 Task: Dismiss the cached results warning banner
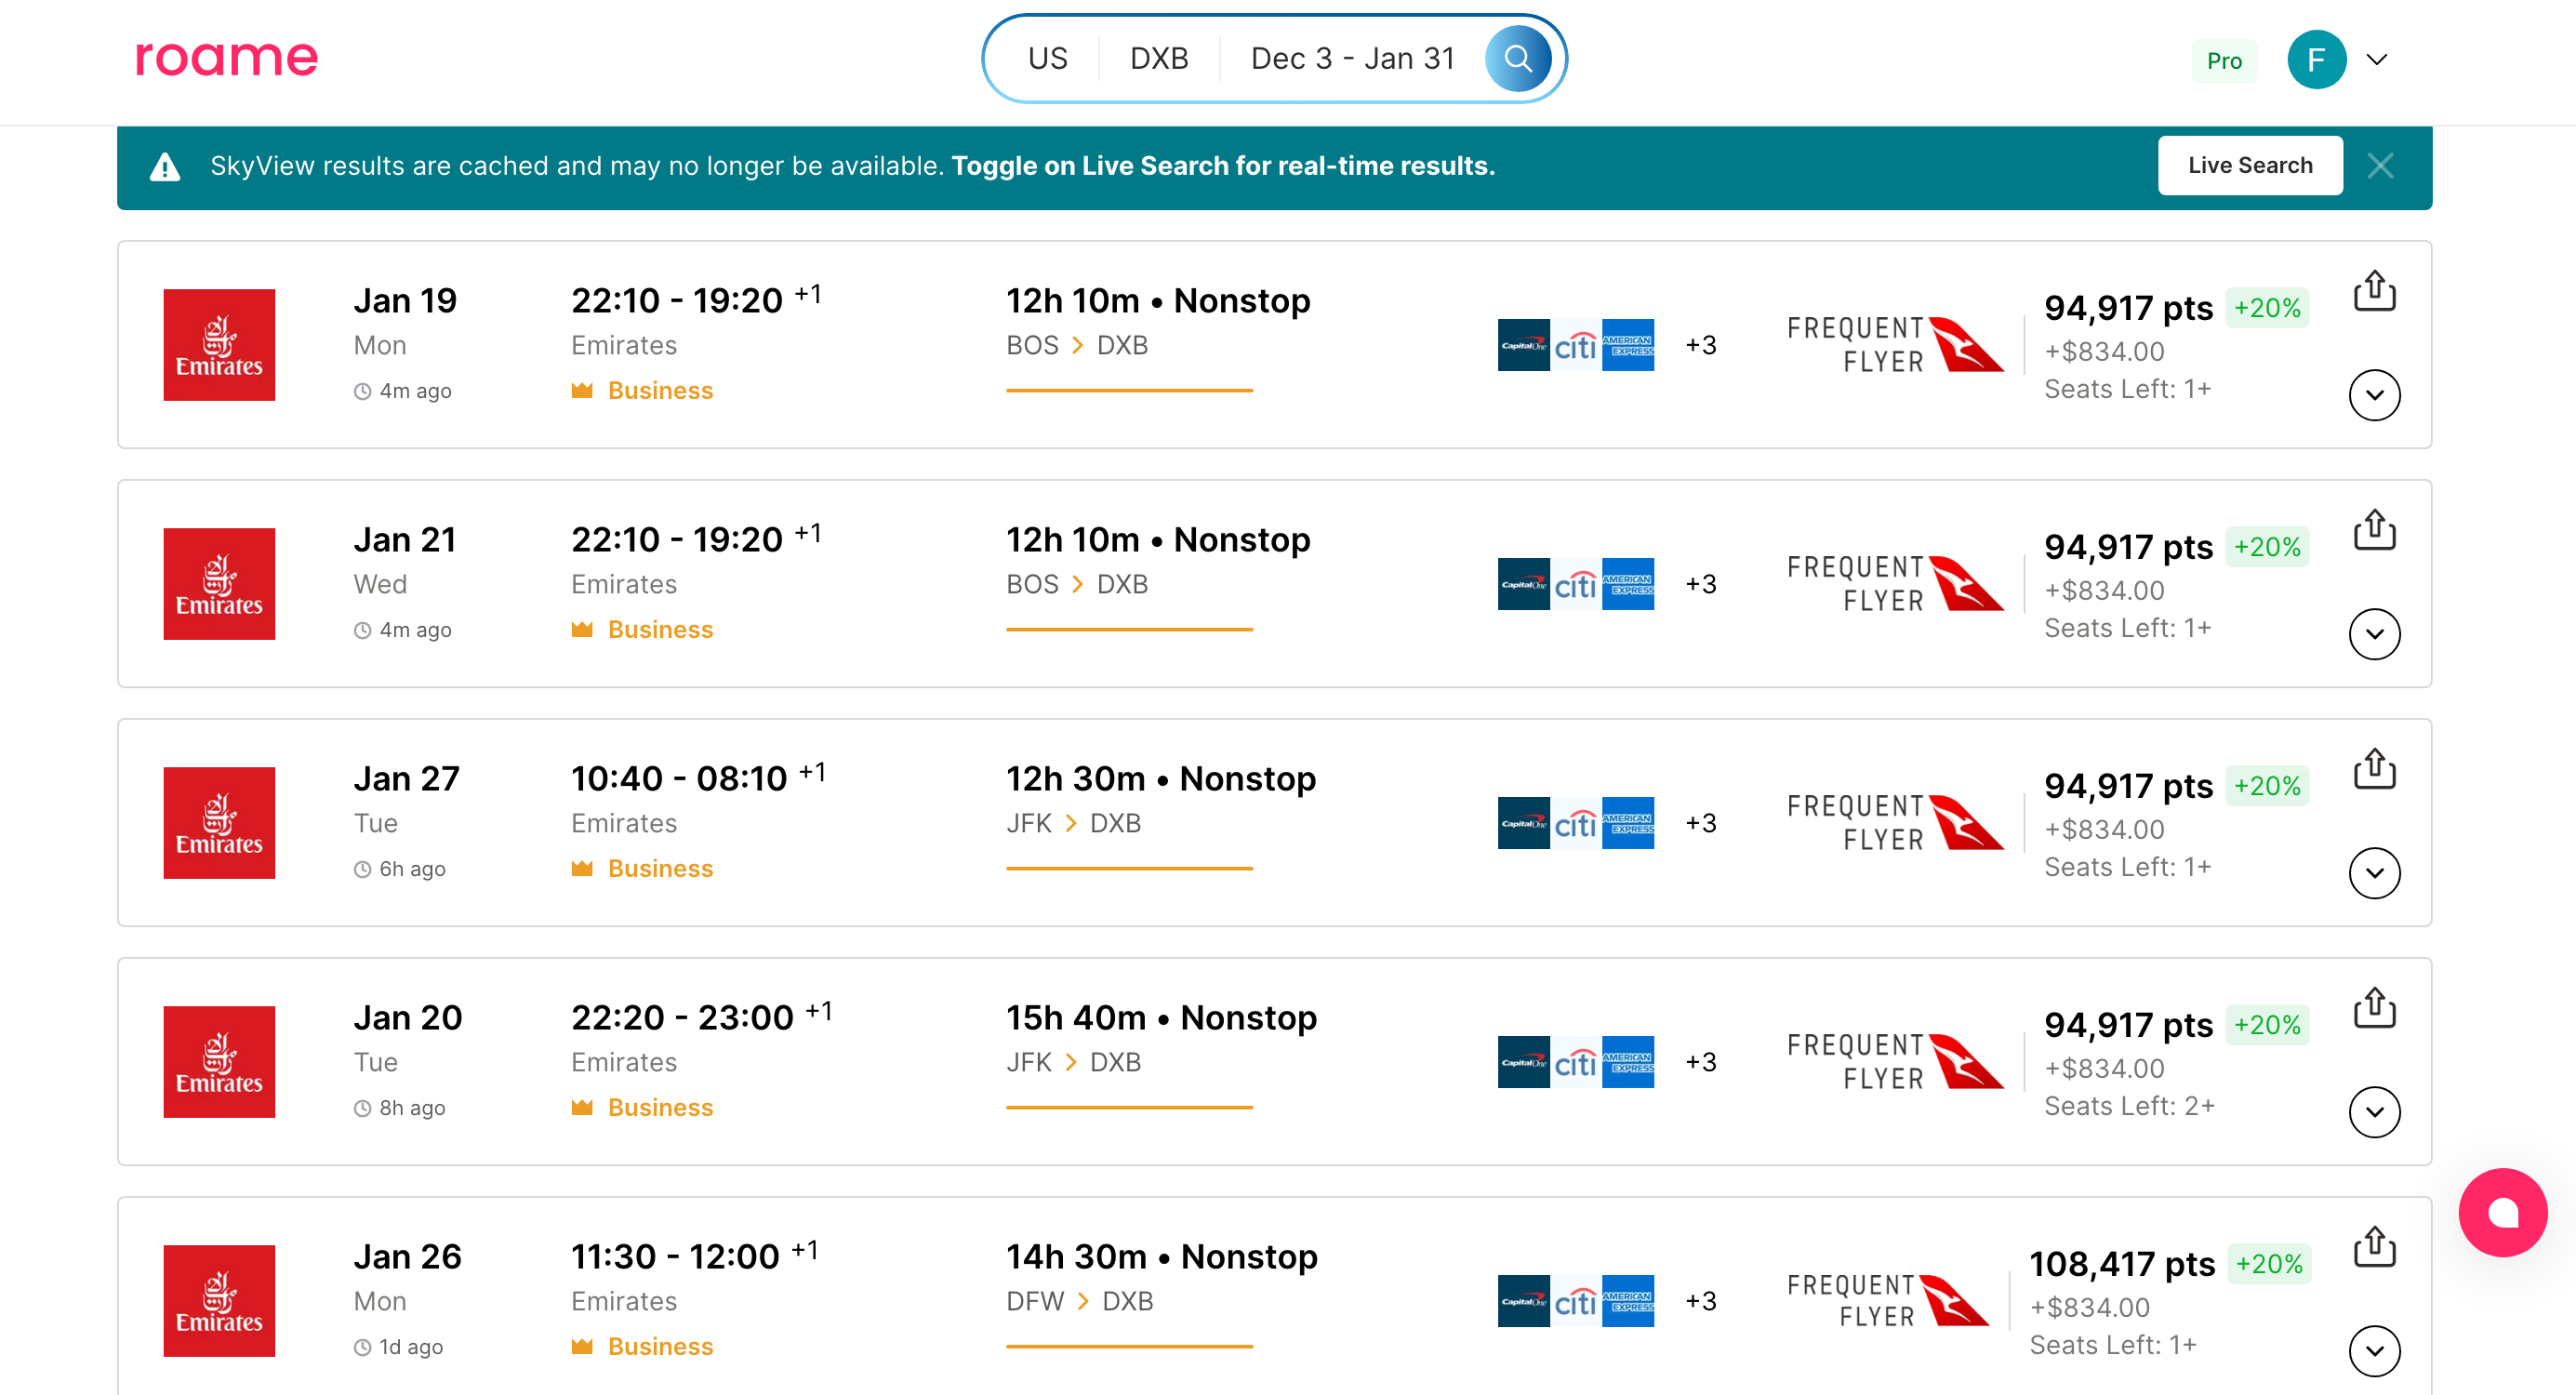2382,166
